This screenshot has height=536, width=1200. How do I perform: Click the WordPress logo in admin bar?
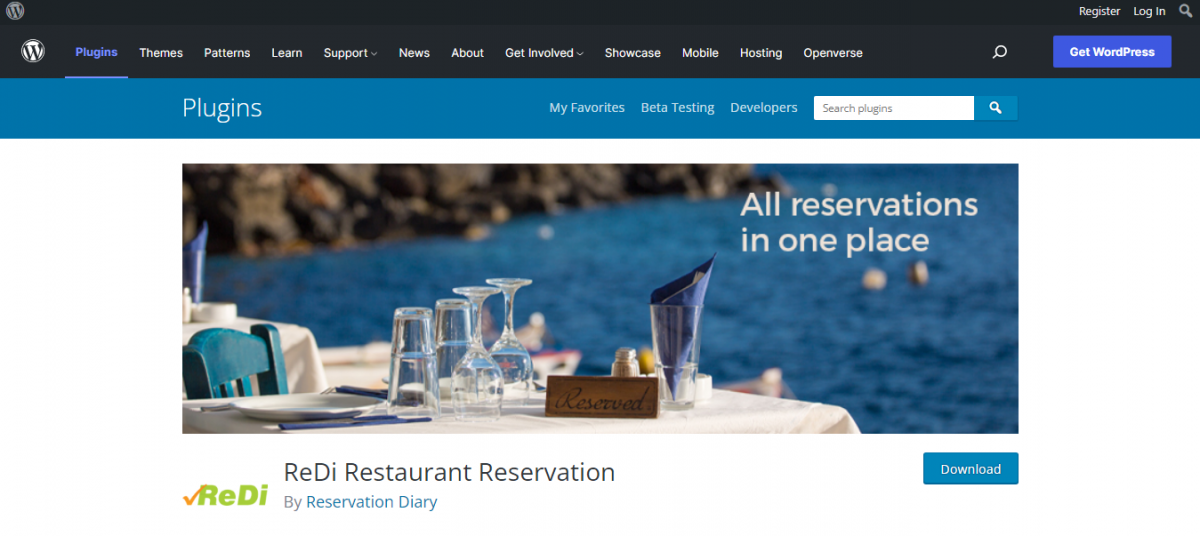click(x=15, y=12)
